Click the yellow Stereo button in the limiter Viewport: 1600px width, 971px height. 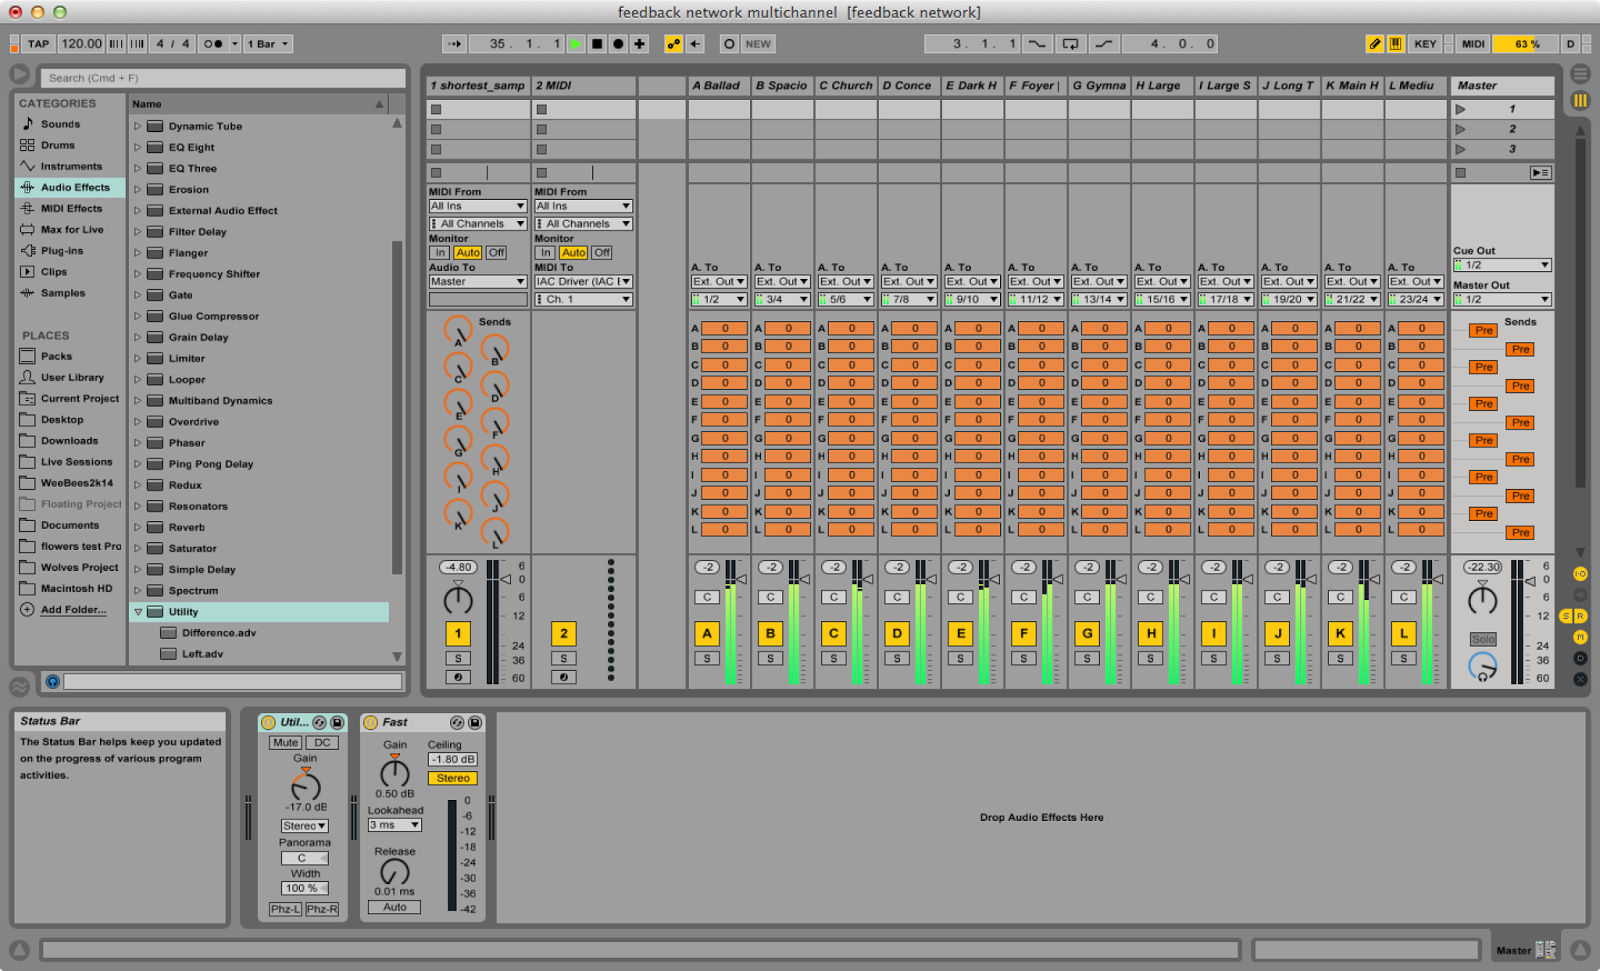click(x=453, y=778)
